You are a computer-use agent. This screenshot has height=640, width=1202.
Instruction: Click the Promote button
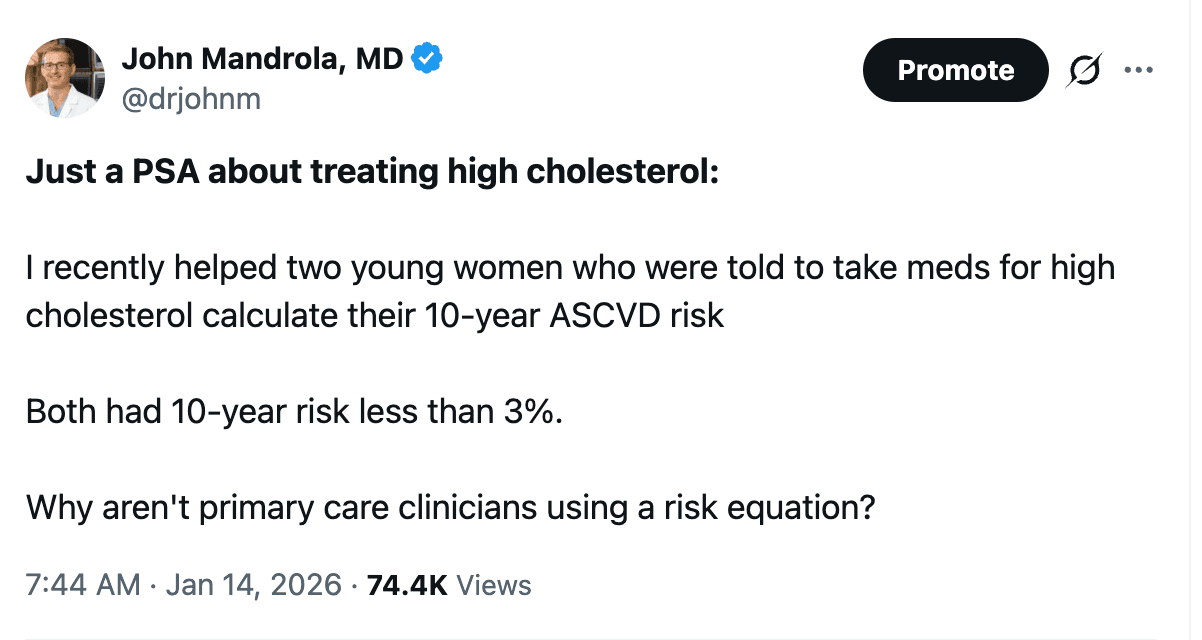955,69
